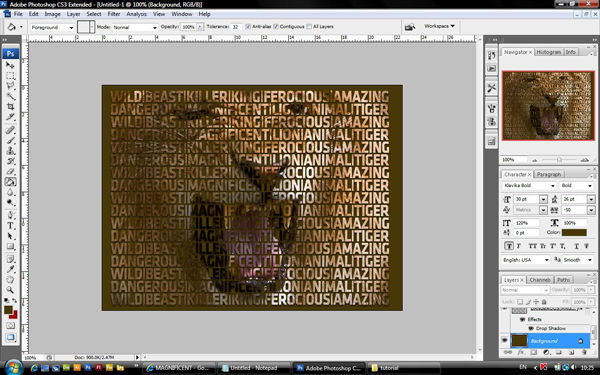
Task: Select the Blur tool
Action: 10,192
